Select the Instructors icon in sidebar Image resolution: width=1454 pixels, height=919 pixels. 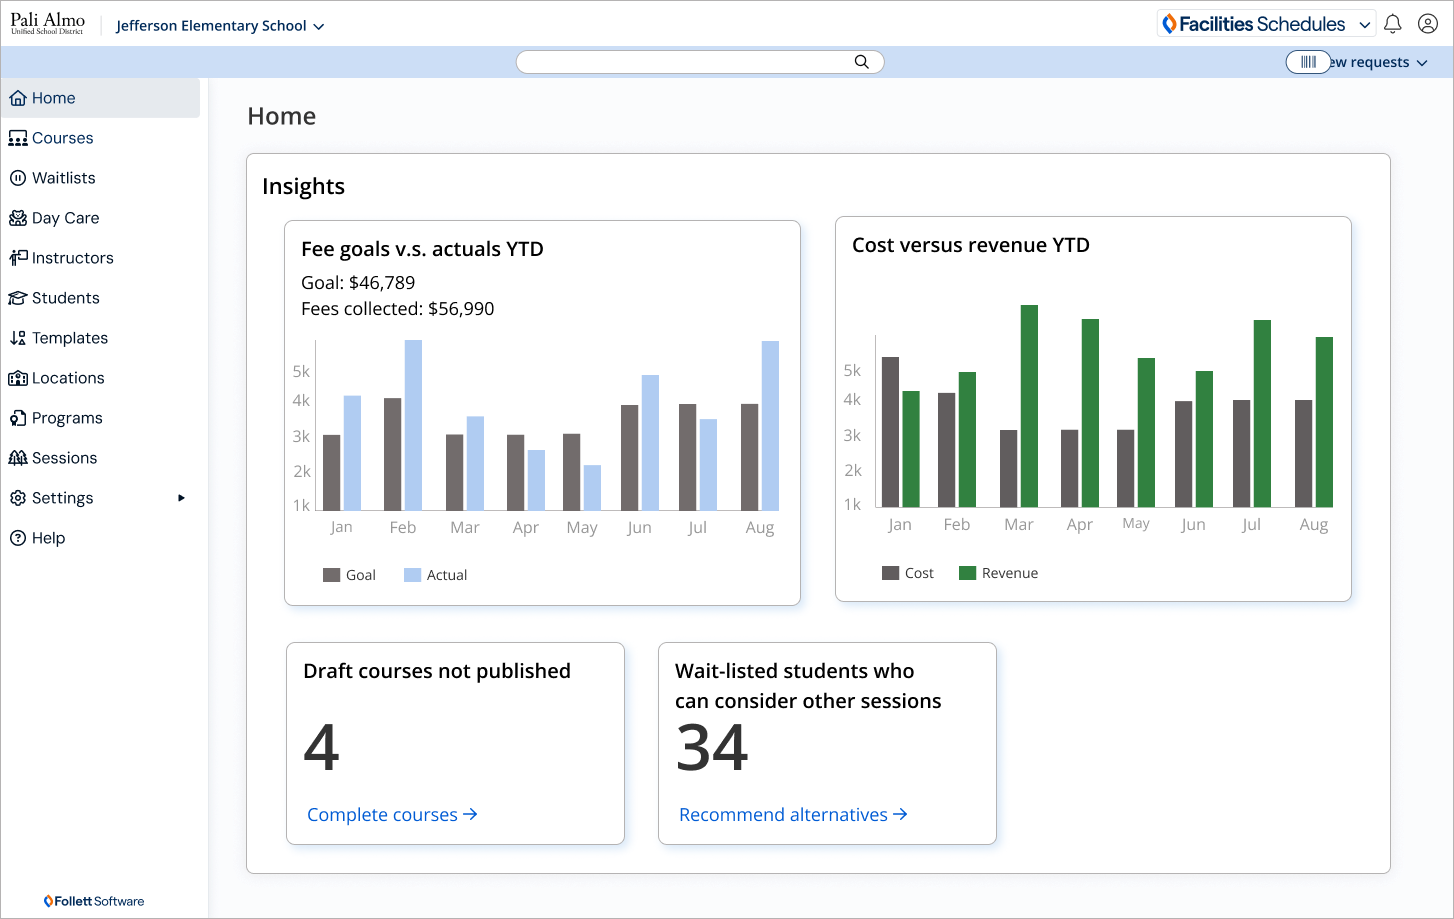pos(18,258)
